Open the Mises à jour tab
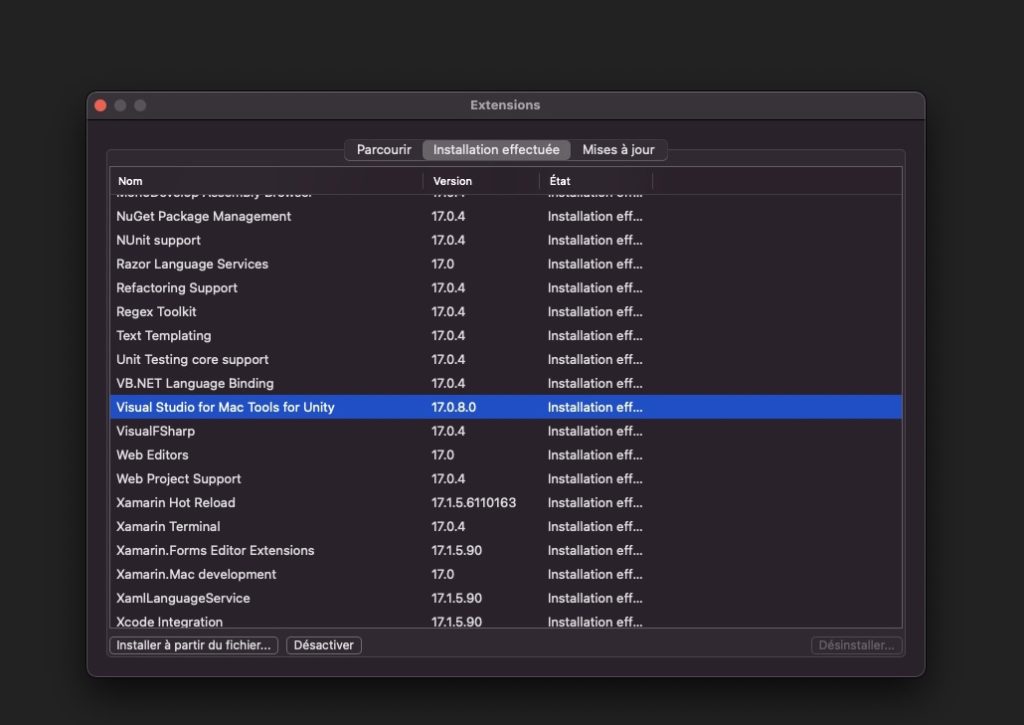The image size is (1024, 725). point(618,150)
